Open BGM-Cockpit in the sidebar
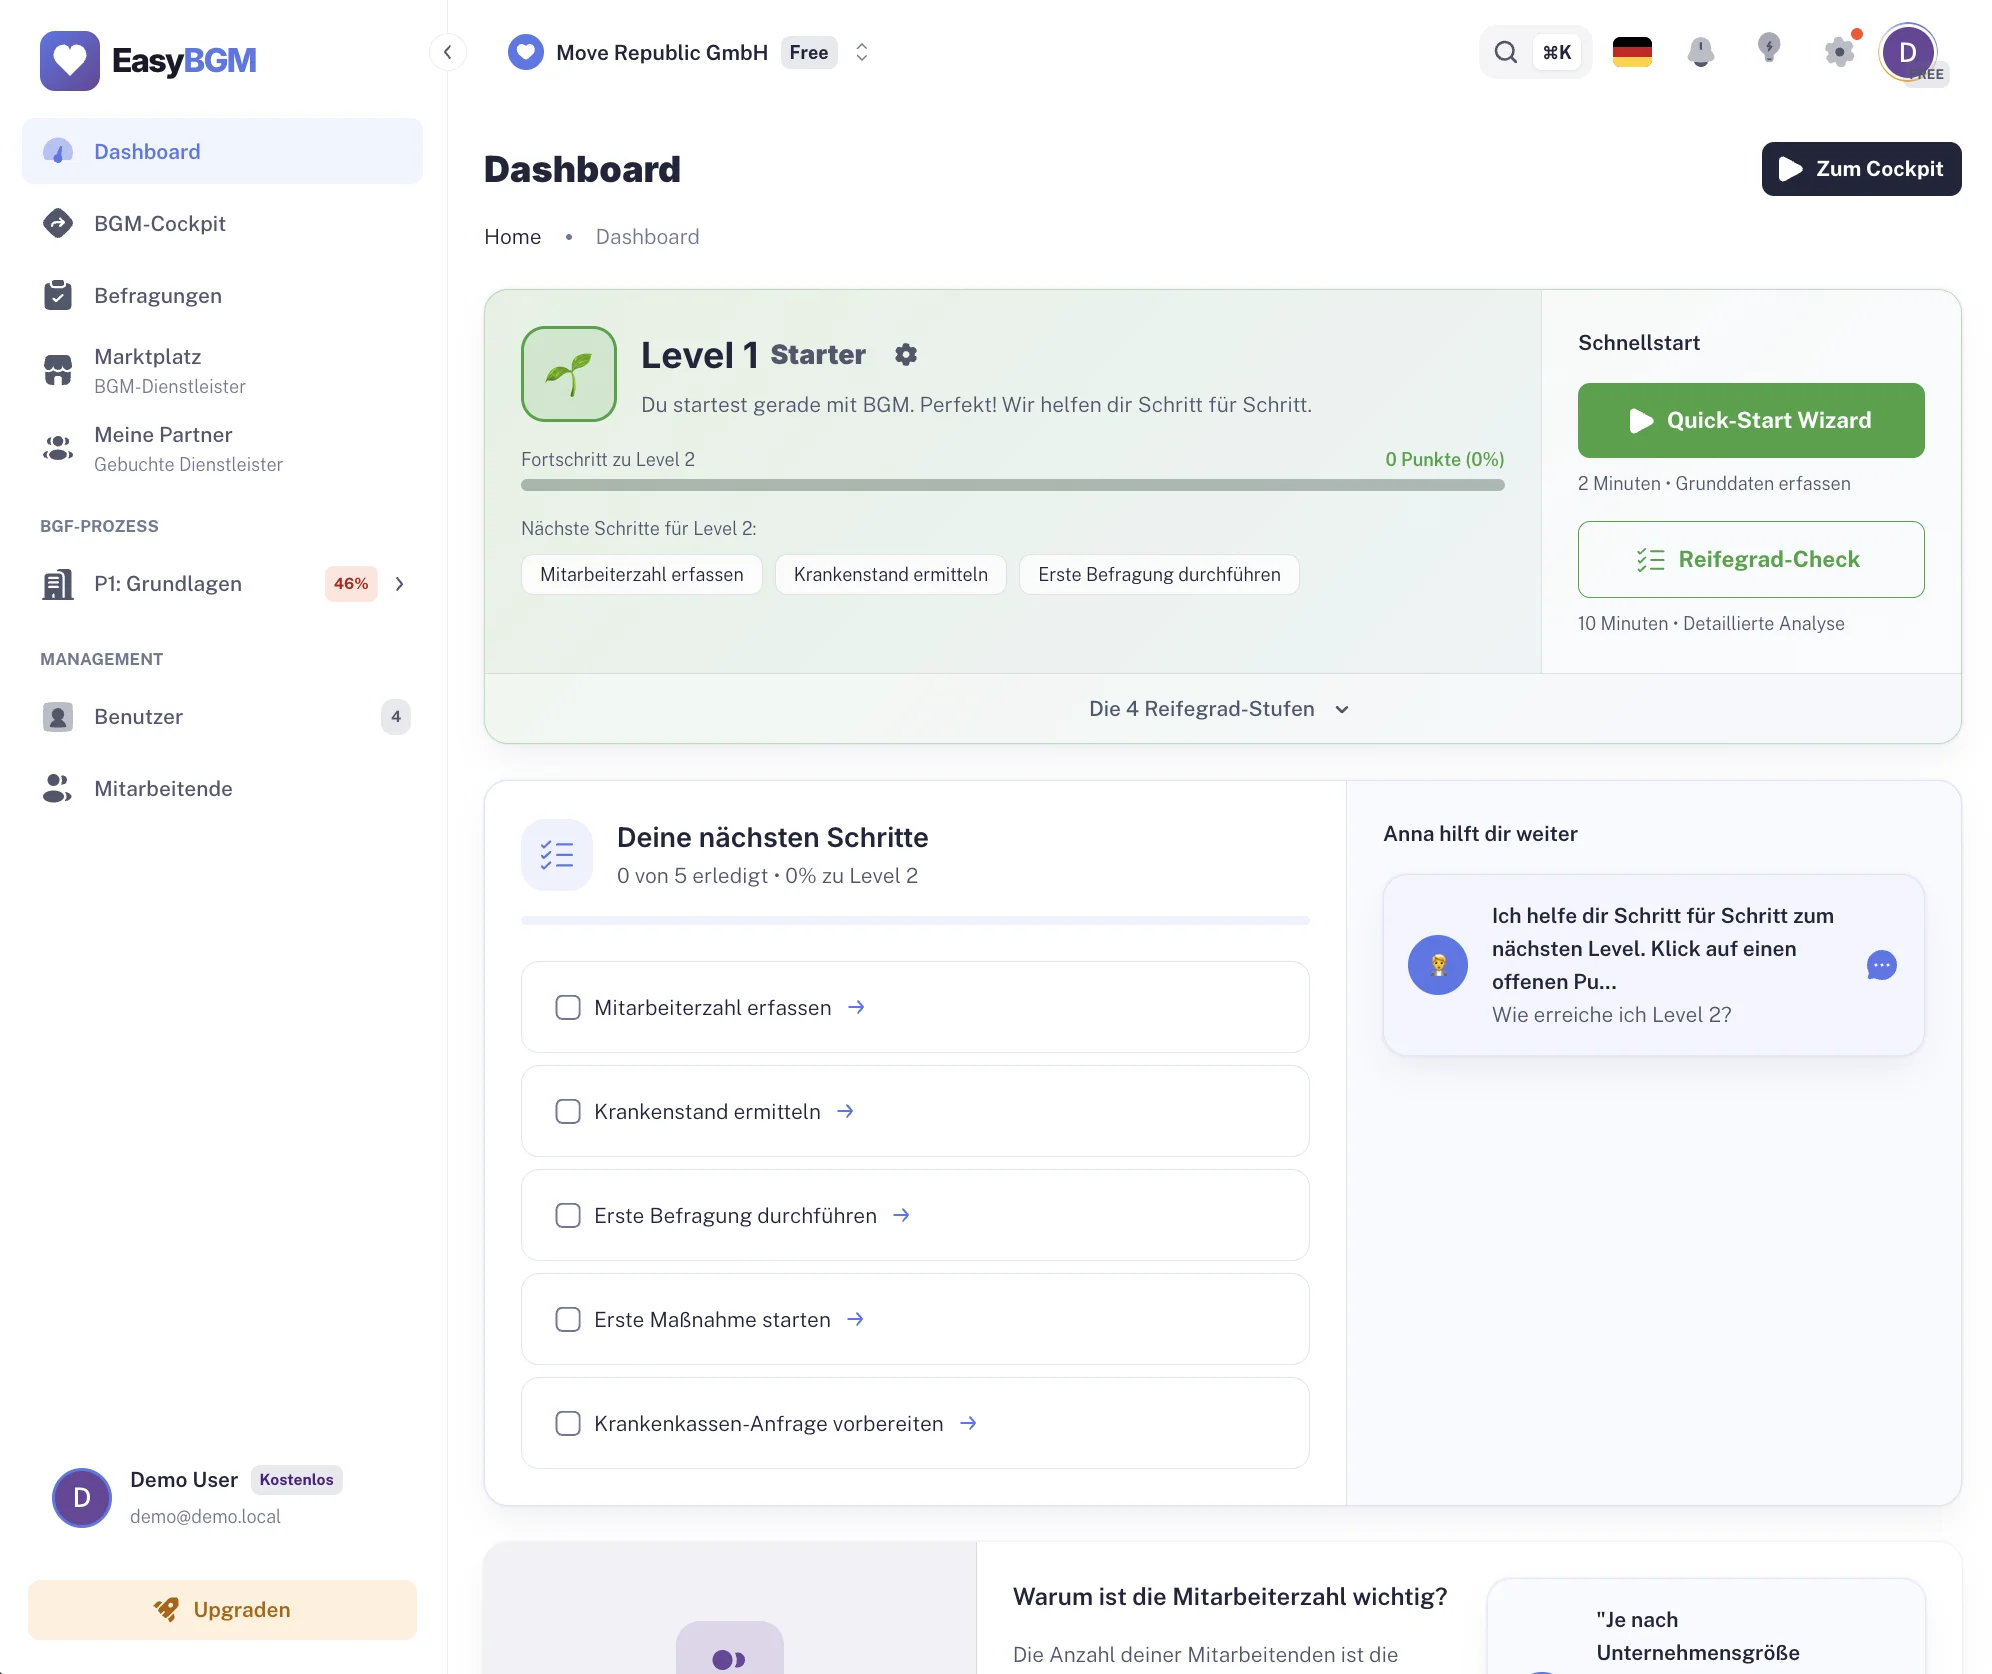The image size is (1992, 1674). (160, 224)
